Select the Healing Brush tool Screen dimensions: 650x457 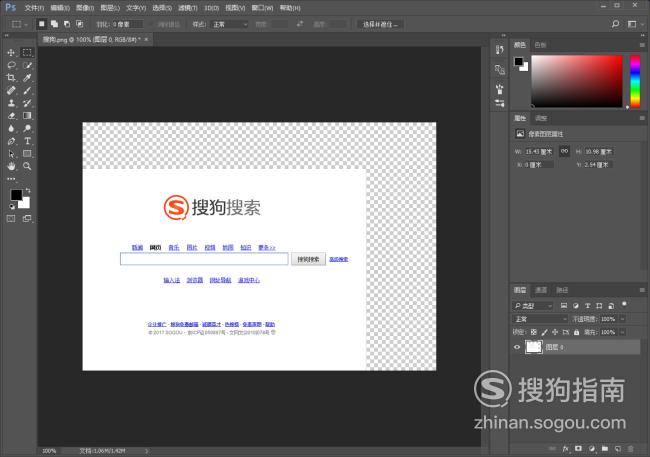(x=11, y=90)
